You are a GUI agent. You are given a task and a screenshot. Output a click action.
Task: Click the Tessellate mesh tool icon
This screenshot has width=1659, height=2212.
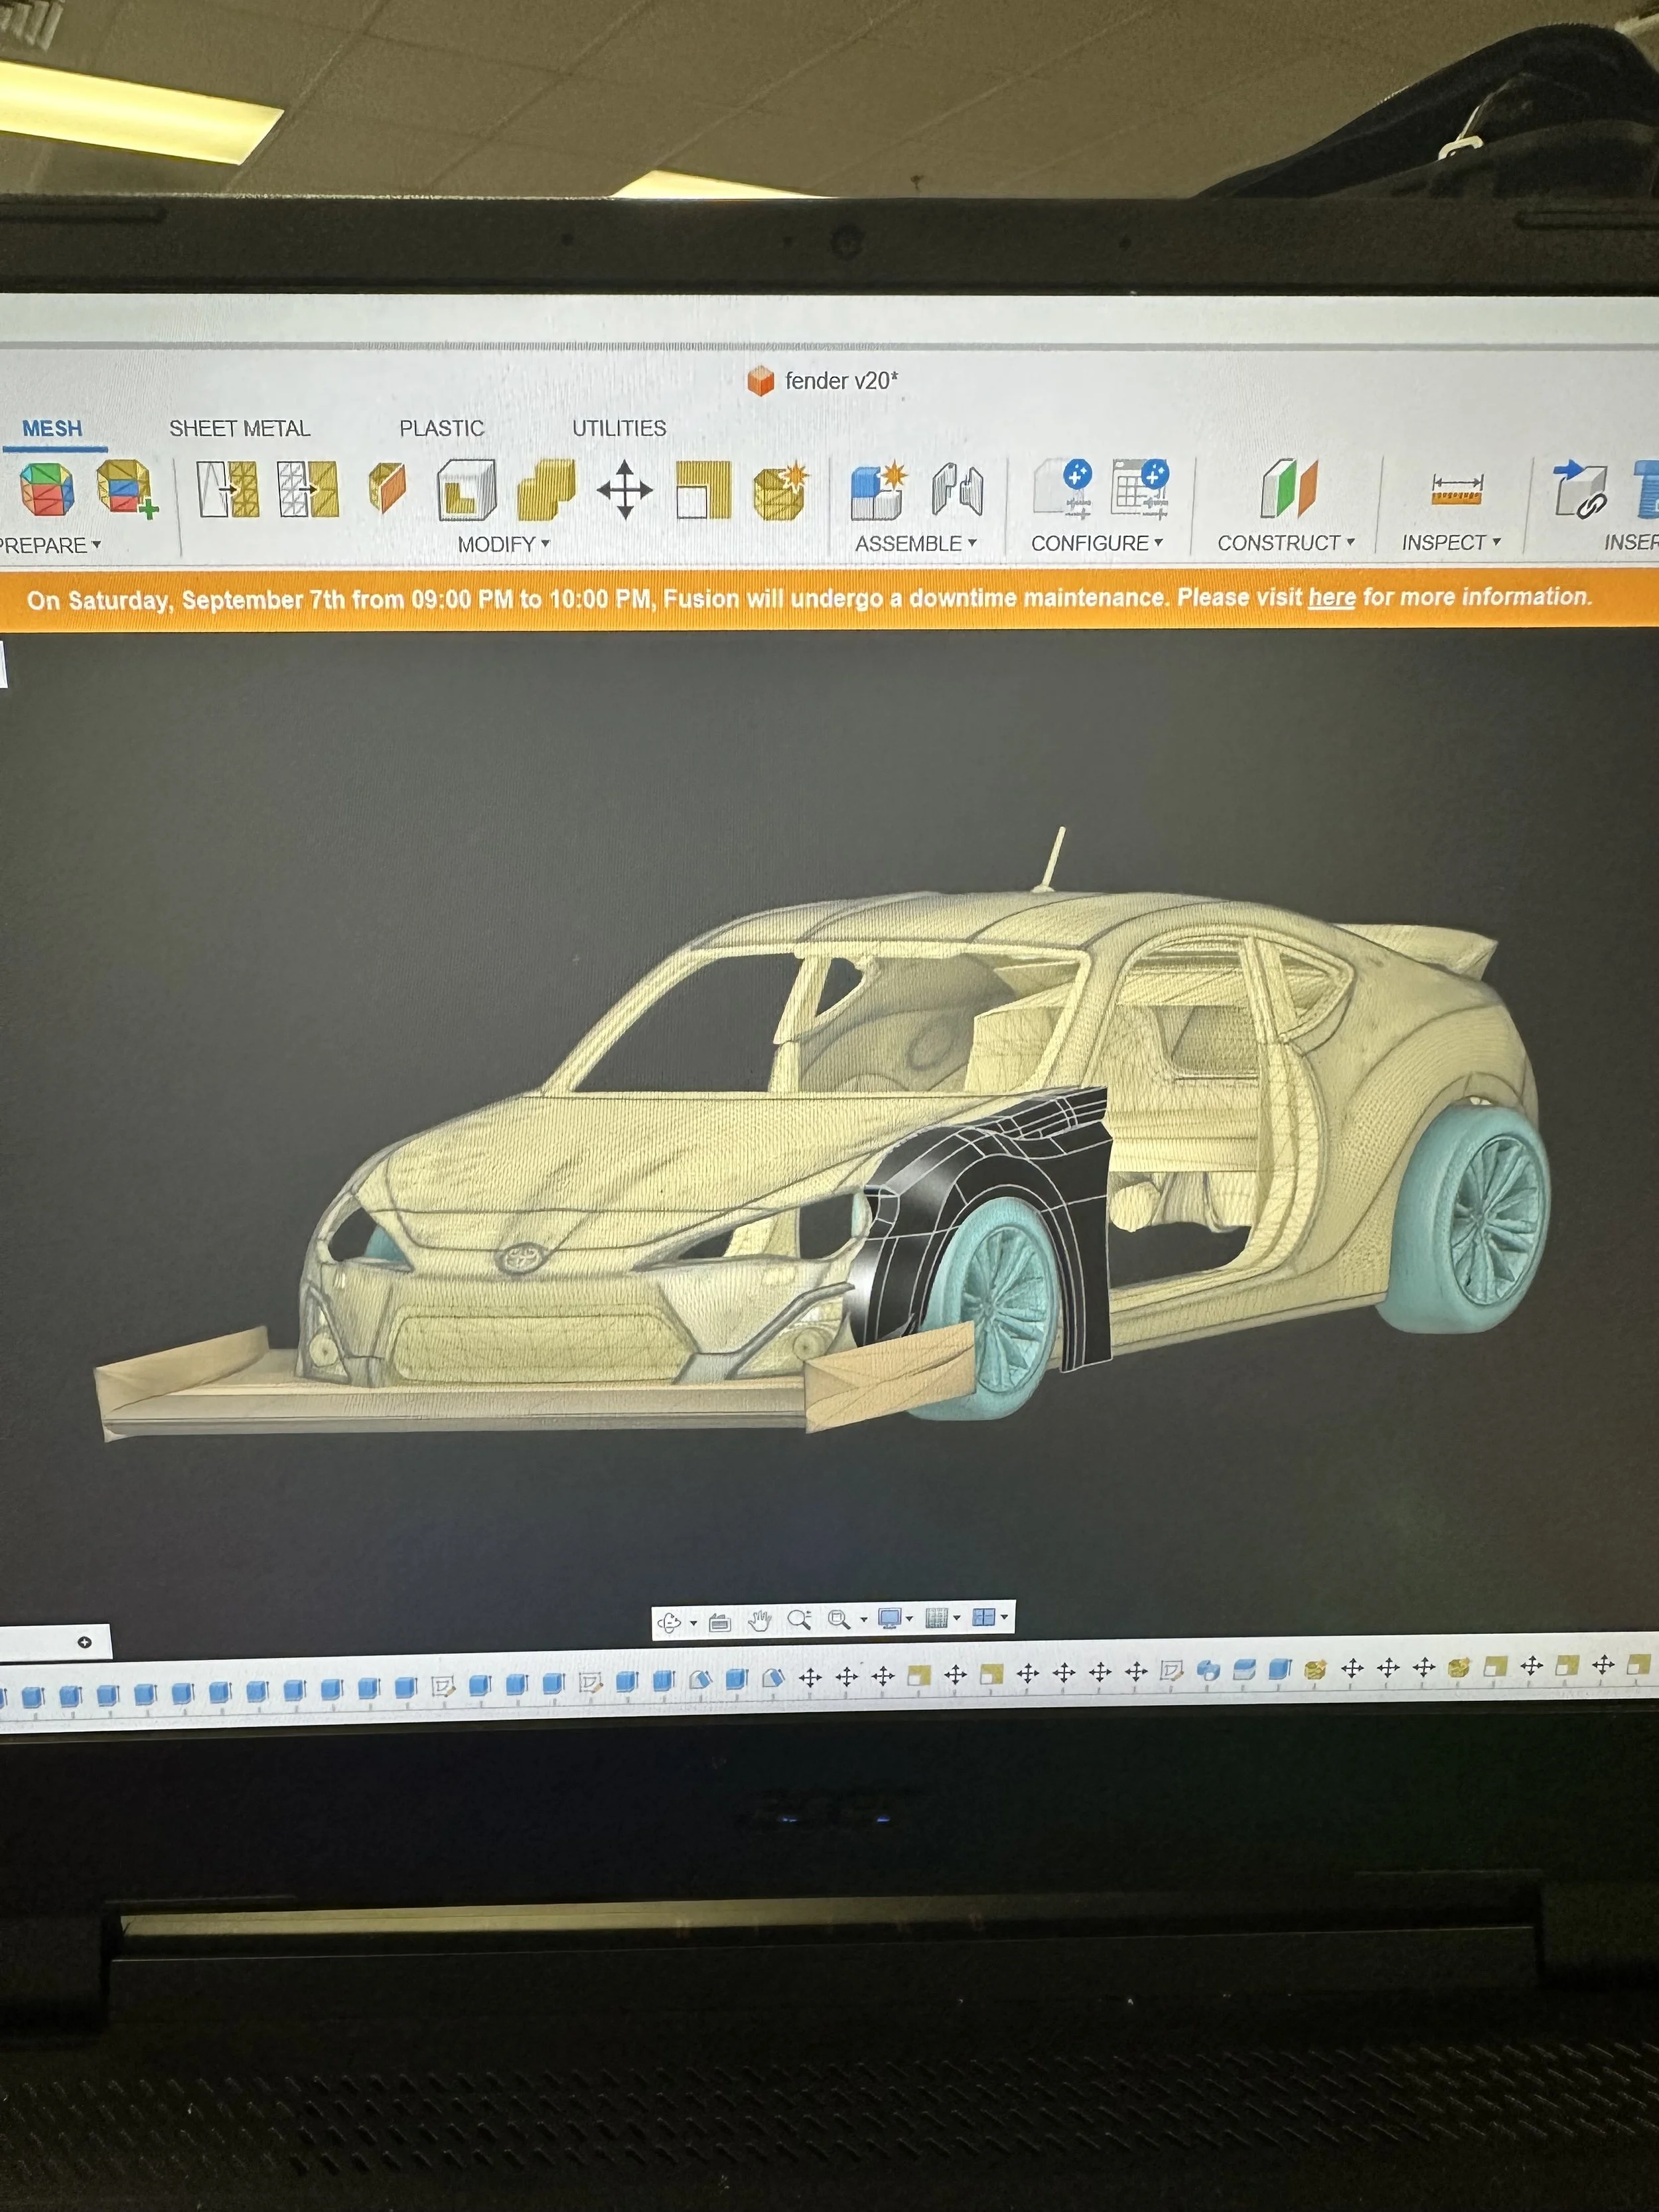point(46,490)
